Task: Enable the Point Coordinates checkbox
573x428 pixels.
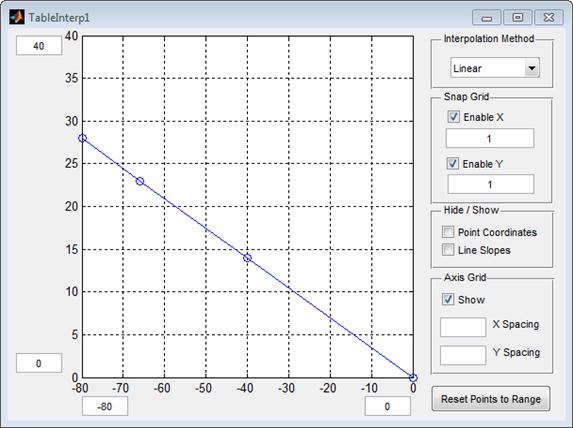Action: [x=448, y=232]
